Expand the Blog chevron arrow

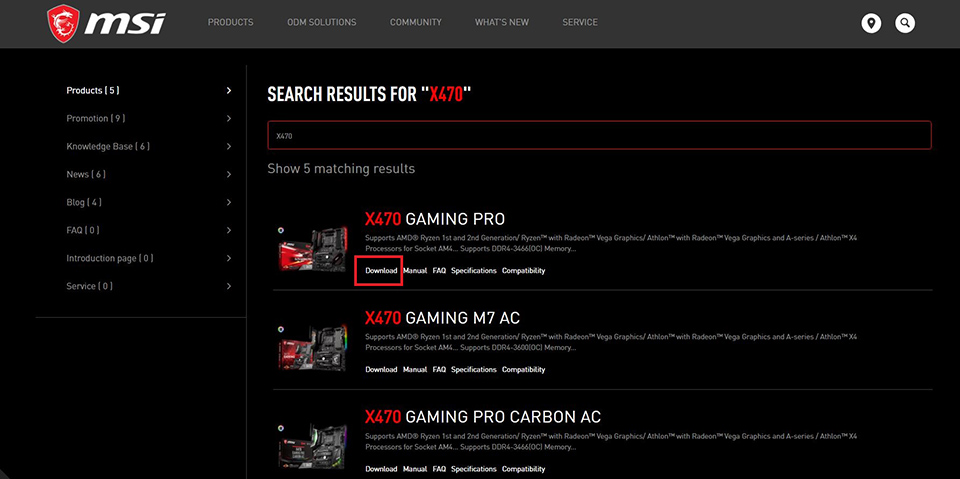pos(229,202)
